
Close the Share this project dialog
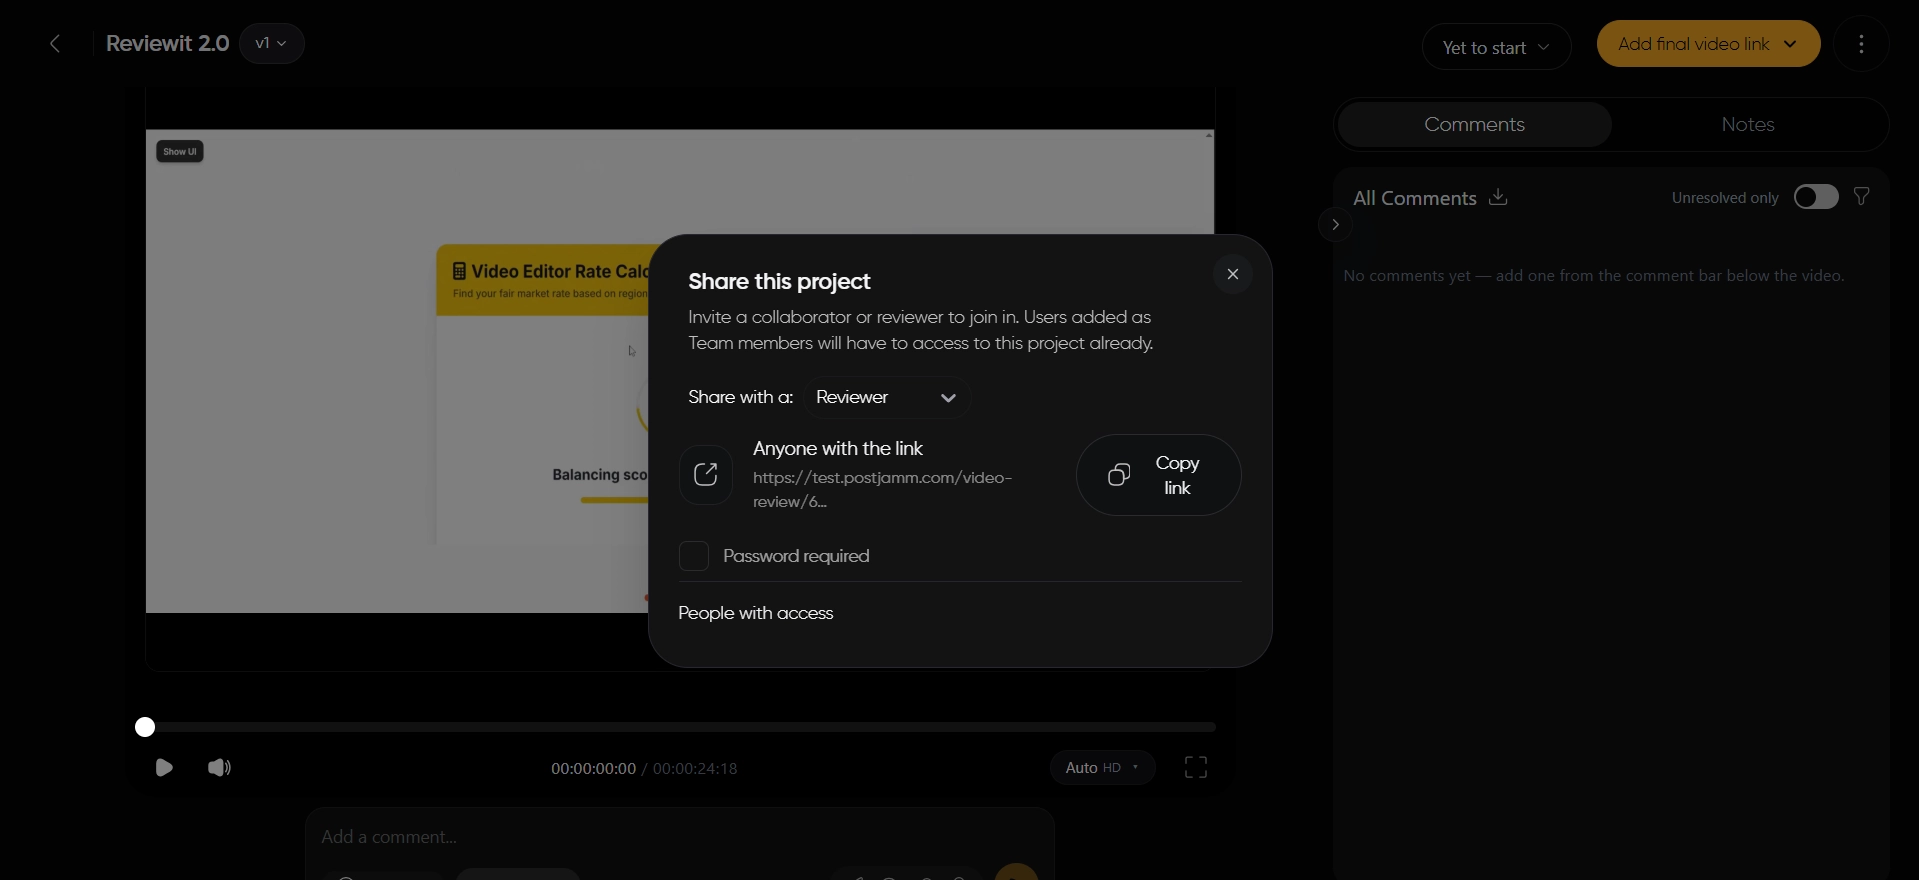pos(1233,274)
